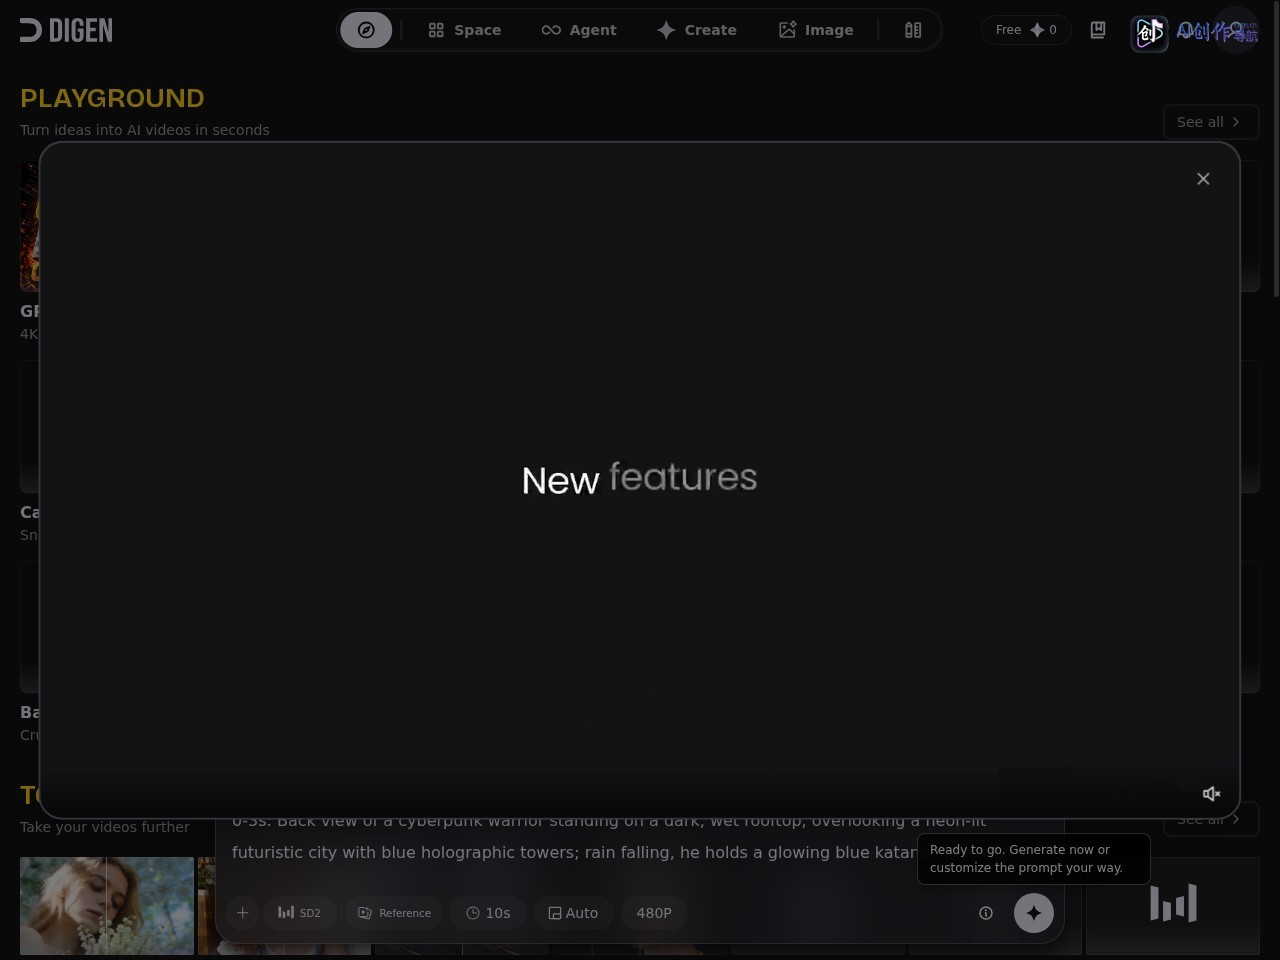Open the woman with flowers thumbnail
Viewport: 1280px width, 960px height.
click(107, 905)
